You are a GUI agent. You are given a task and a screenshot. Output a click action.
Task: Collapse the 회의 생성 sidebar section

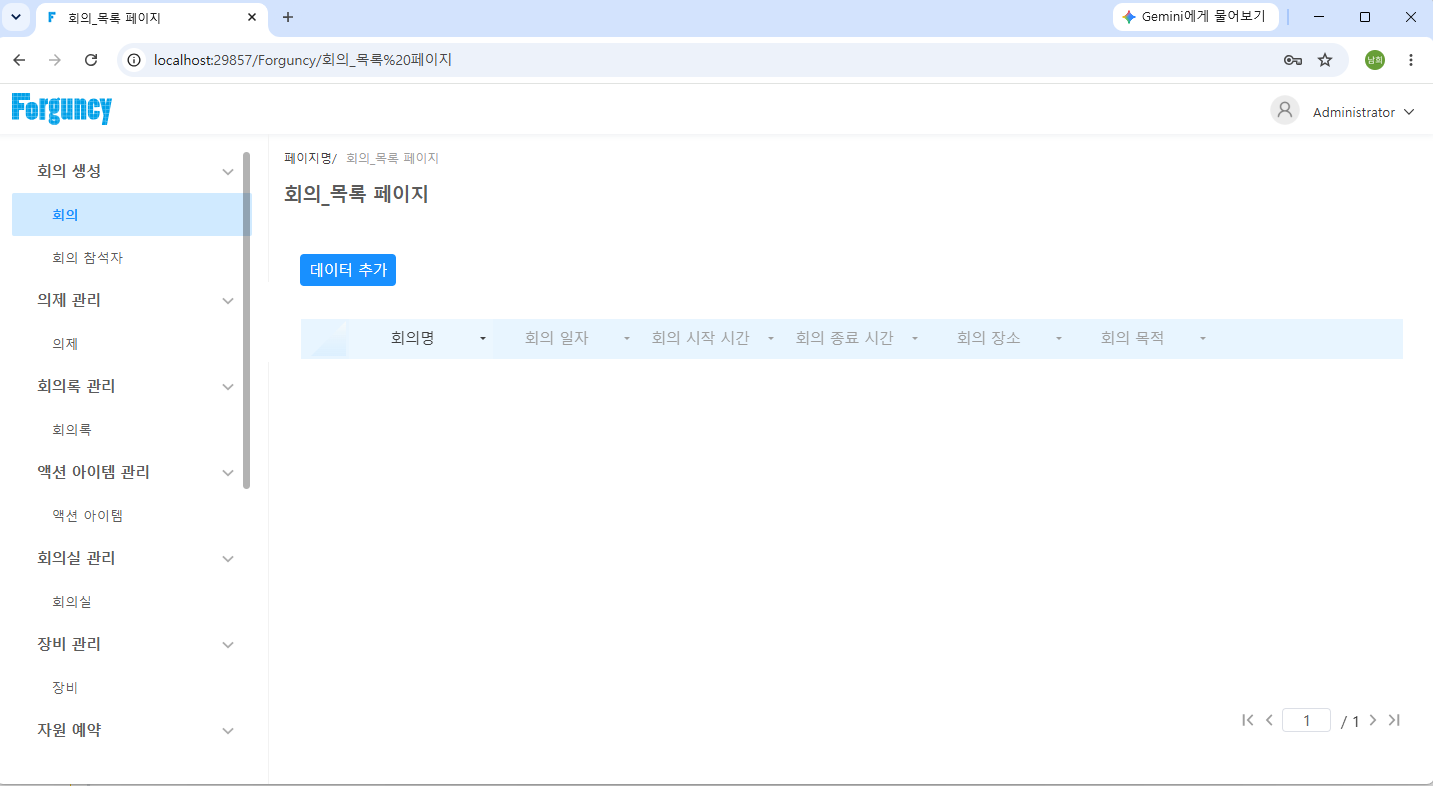click(x=228, y=172)
